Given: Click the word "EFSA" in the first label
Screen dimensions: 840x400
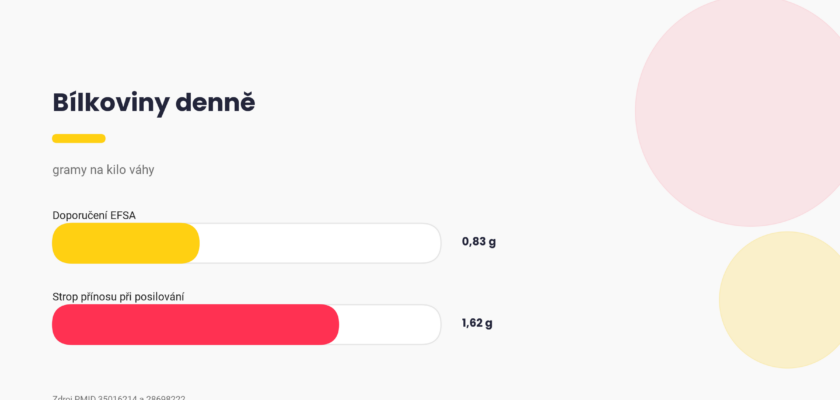Looking at the screenshot, I should (123, 215).
